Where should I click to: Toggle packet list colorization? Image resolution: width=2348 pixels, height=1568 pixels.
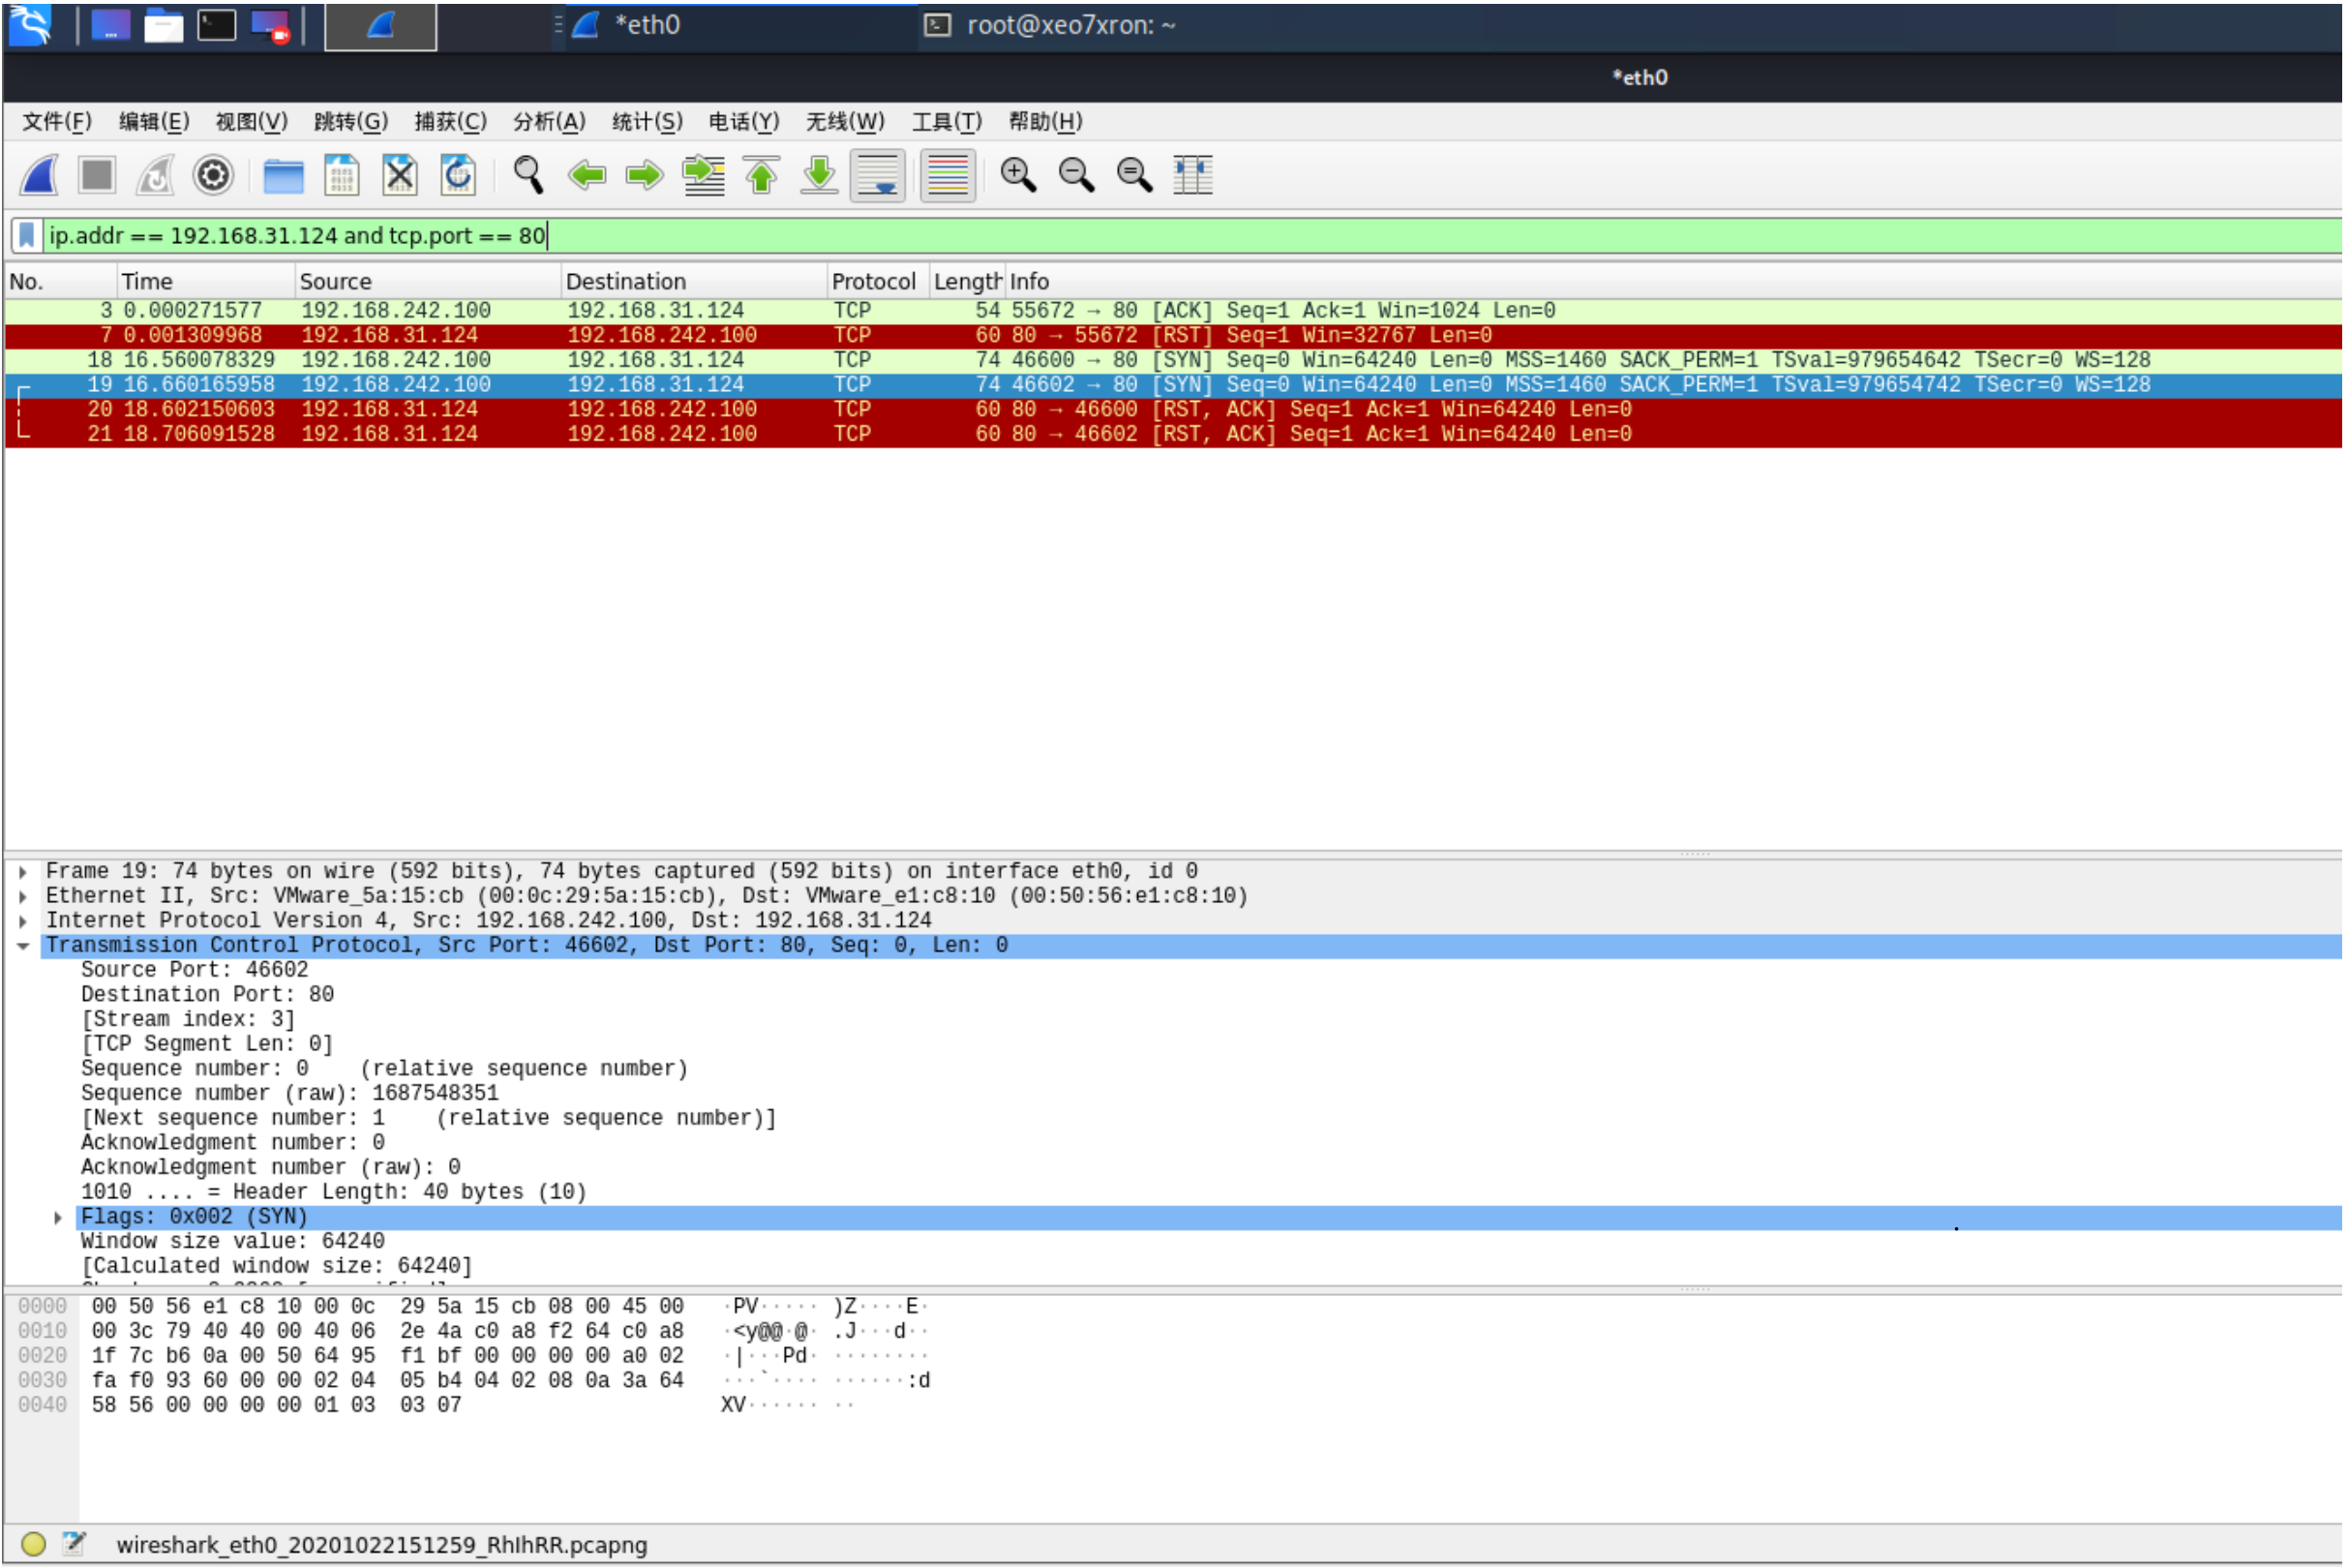coord(947,176)
